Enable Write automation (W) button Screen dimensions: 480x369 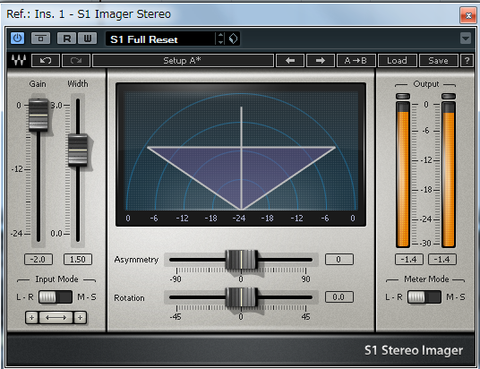87,39
